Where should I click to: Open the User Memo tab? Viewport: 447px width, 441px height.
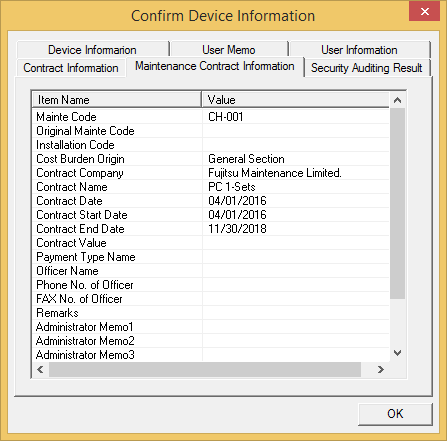(229, 50)
